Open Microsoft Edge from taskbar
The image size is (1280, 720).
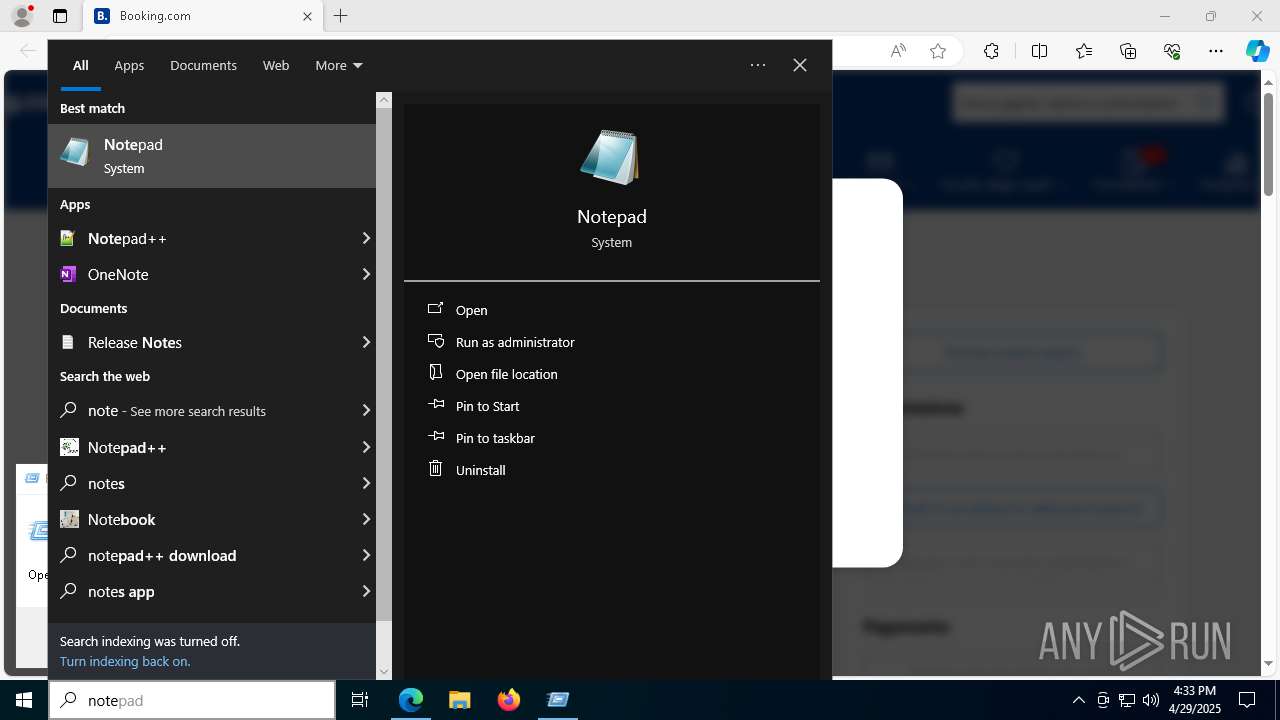point(411,700)
